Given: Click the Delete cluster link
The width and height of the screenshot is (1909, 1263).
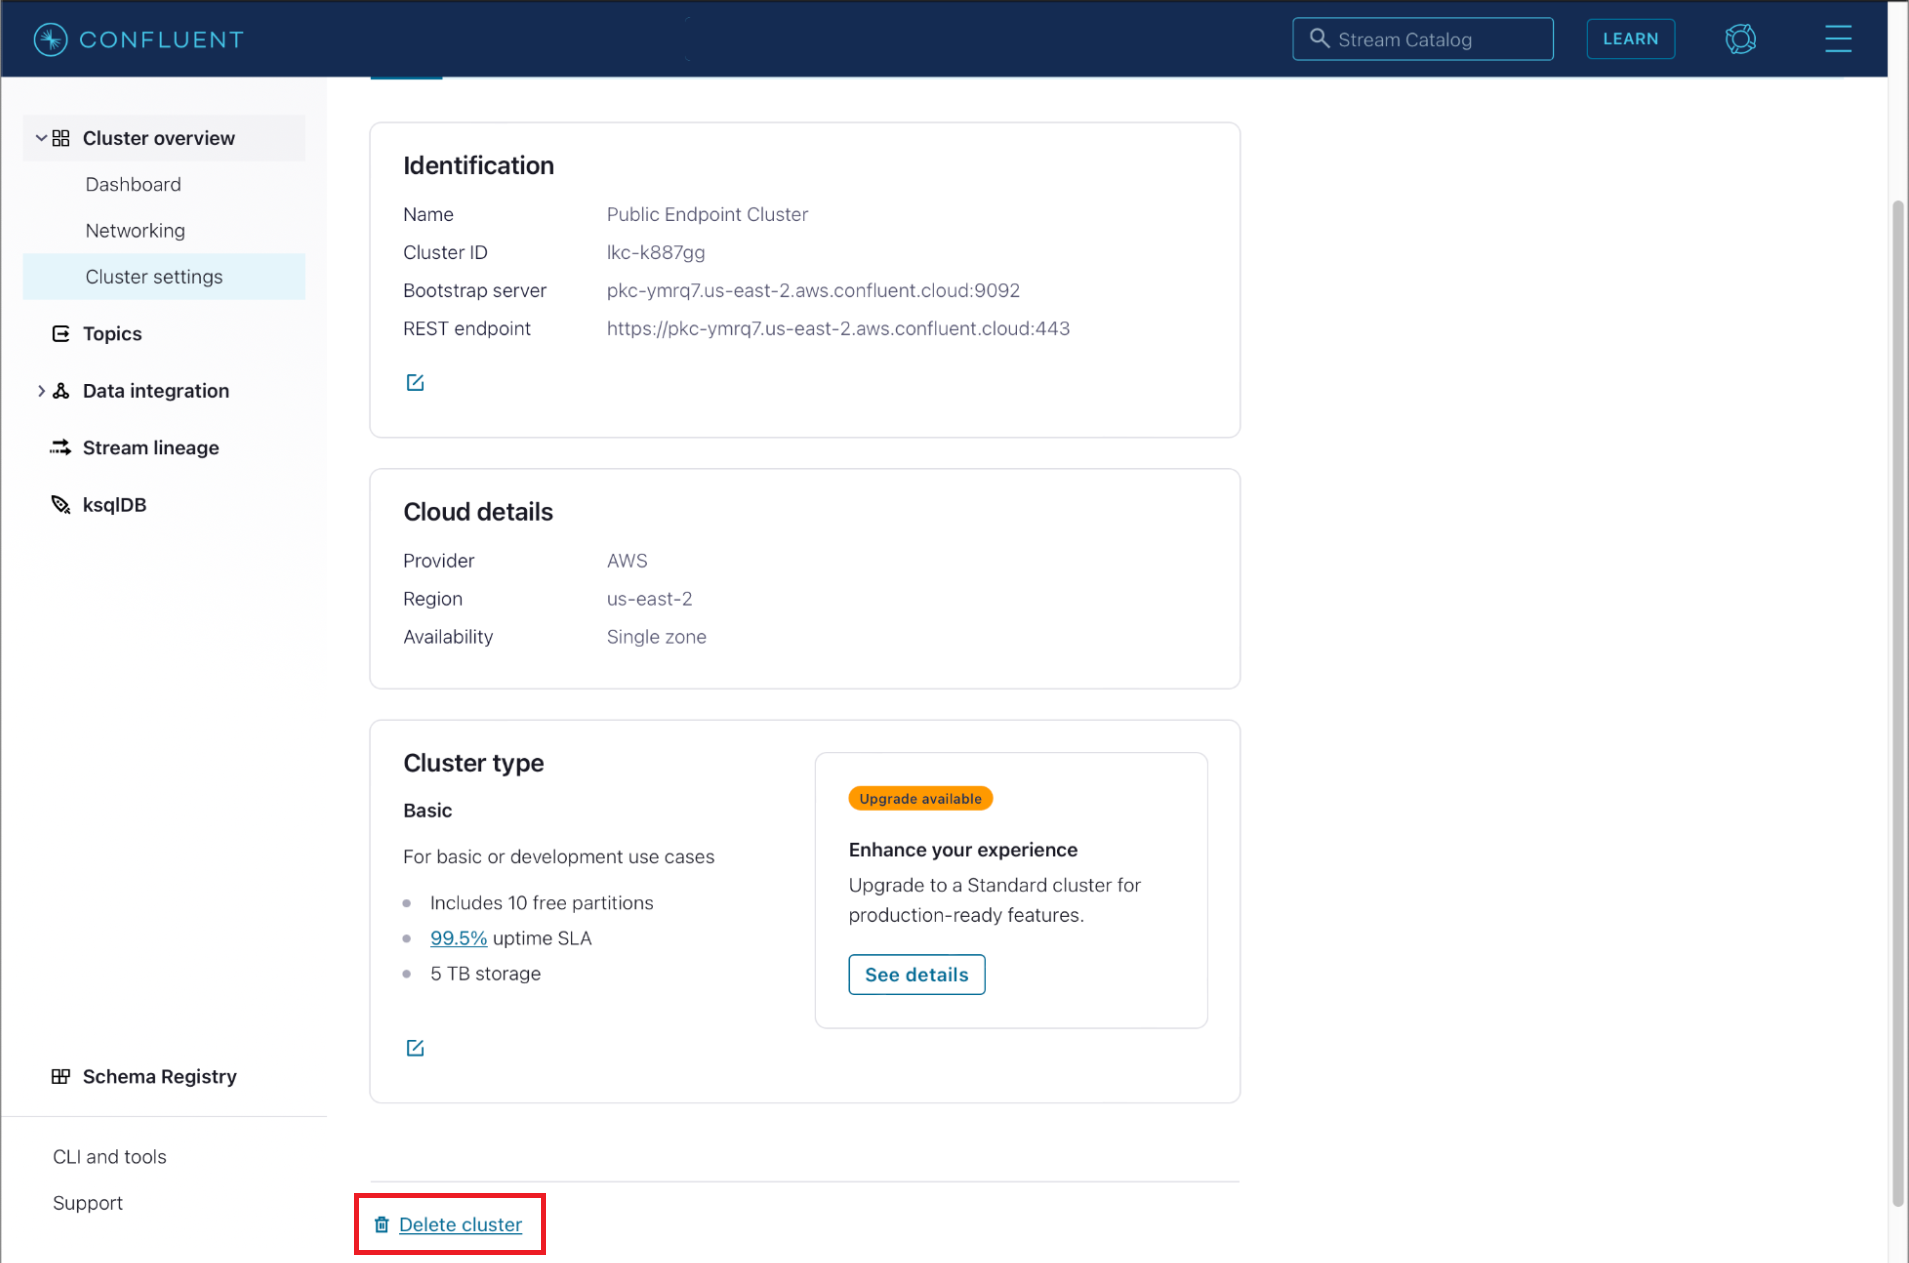Looking at the screenshot, I should (x=460, y=1225).
